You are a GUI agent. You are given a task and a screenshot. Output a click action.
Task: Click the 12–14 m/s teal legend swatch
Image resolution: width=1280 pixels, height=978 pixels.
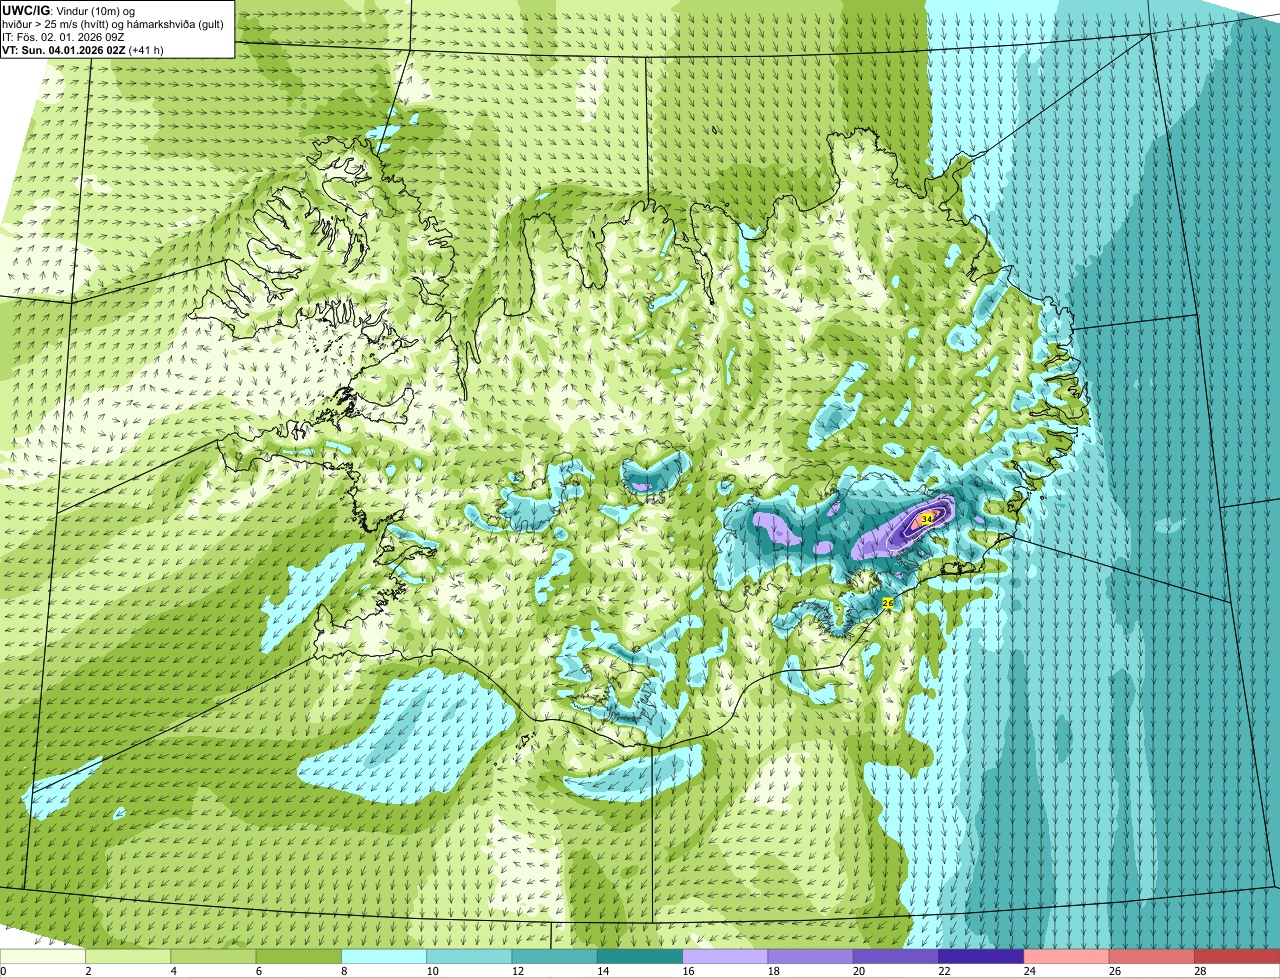pyautogui.click(x=555, y=956)
